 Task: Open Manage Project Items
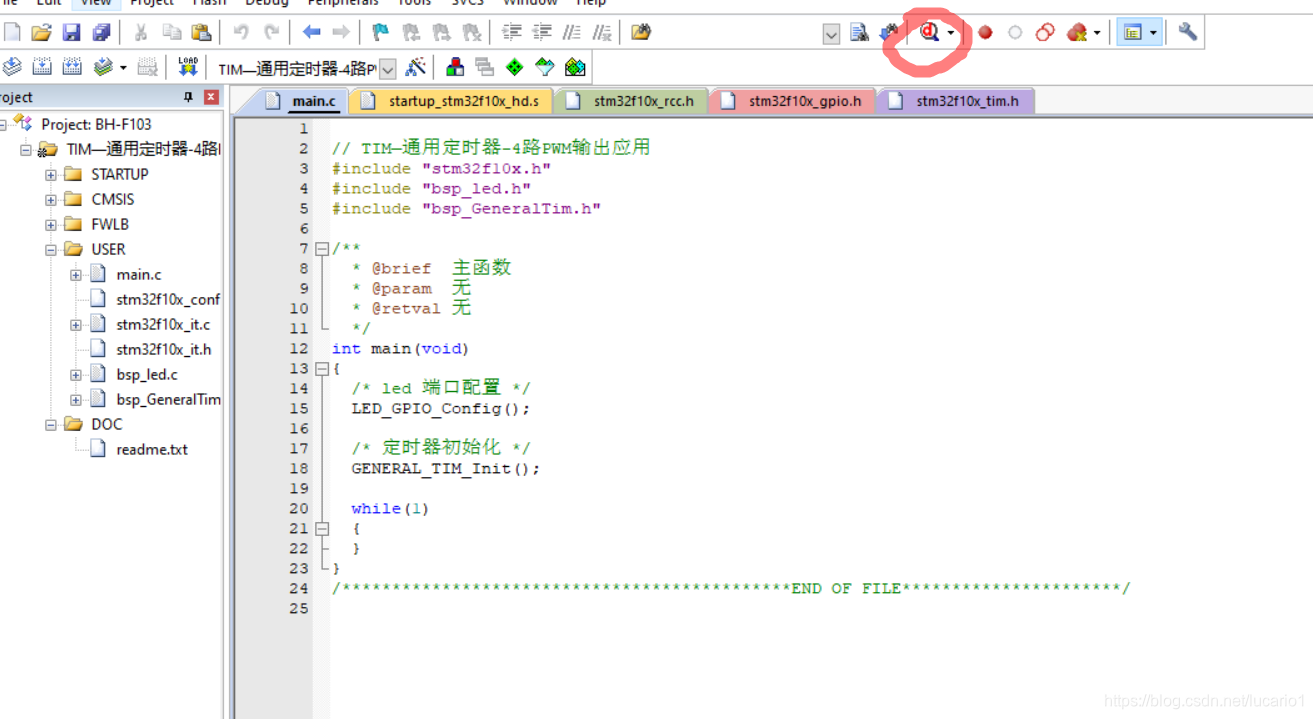pos(455,67)
